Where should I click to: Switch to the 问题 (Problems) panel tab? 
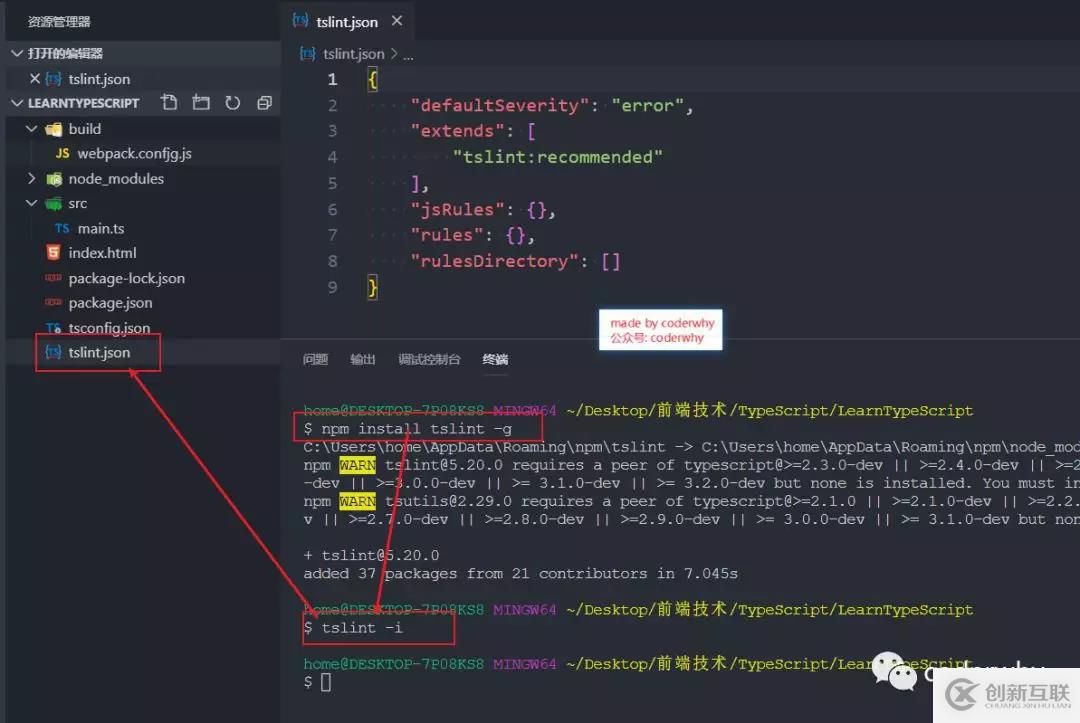(x=315, y=359)
